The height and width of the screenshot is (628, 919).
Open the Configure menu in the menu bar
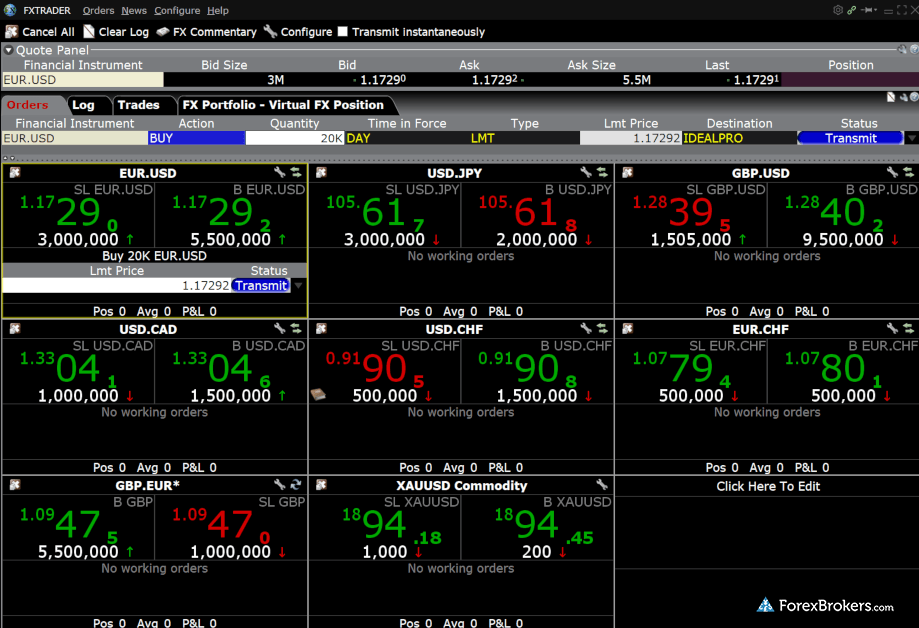[177, 11]
